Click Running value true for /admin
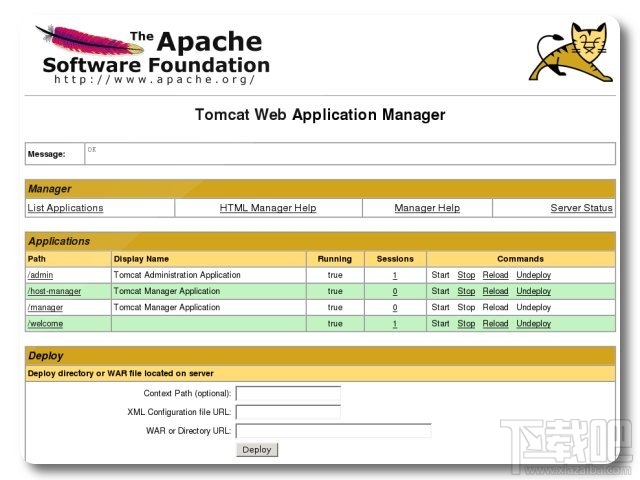This screenshot has height=480, width=640. (335, 275)
